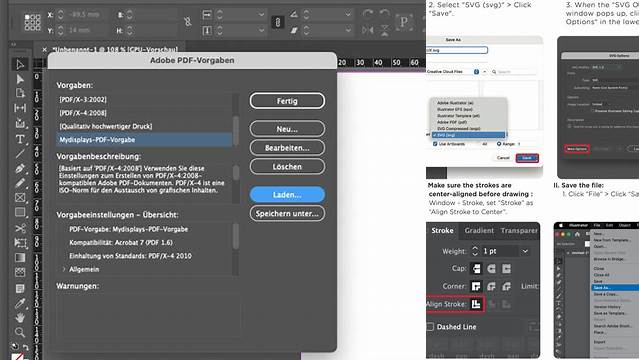
Task: Select the Rectangle tool
Action: (x=20, y=212)
